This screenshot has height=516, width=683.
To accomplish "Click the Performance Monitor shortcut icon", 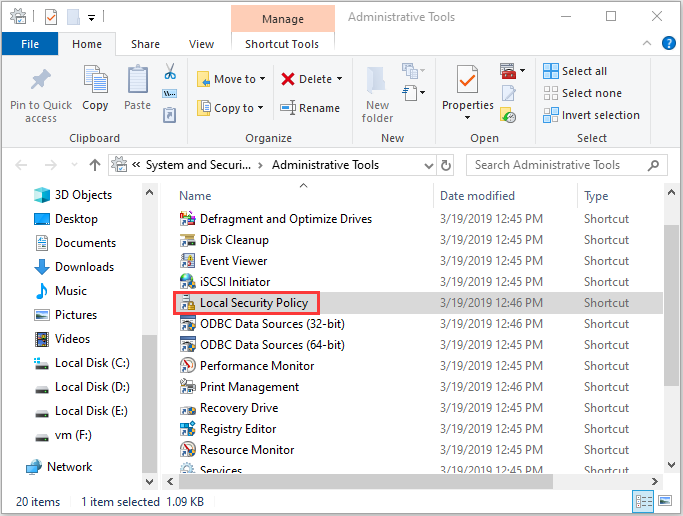I will (187, 365).
